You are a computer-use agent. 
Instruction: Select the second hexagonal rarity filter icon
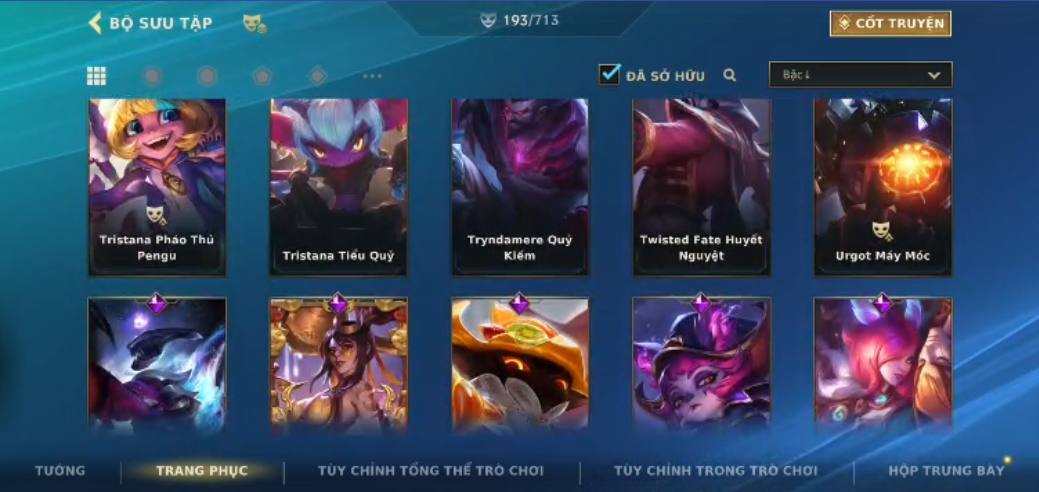click(207, 76)
